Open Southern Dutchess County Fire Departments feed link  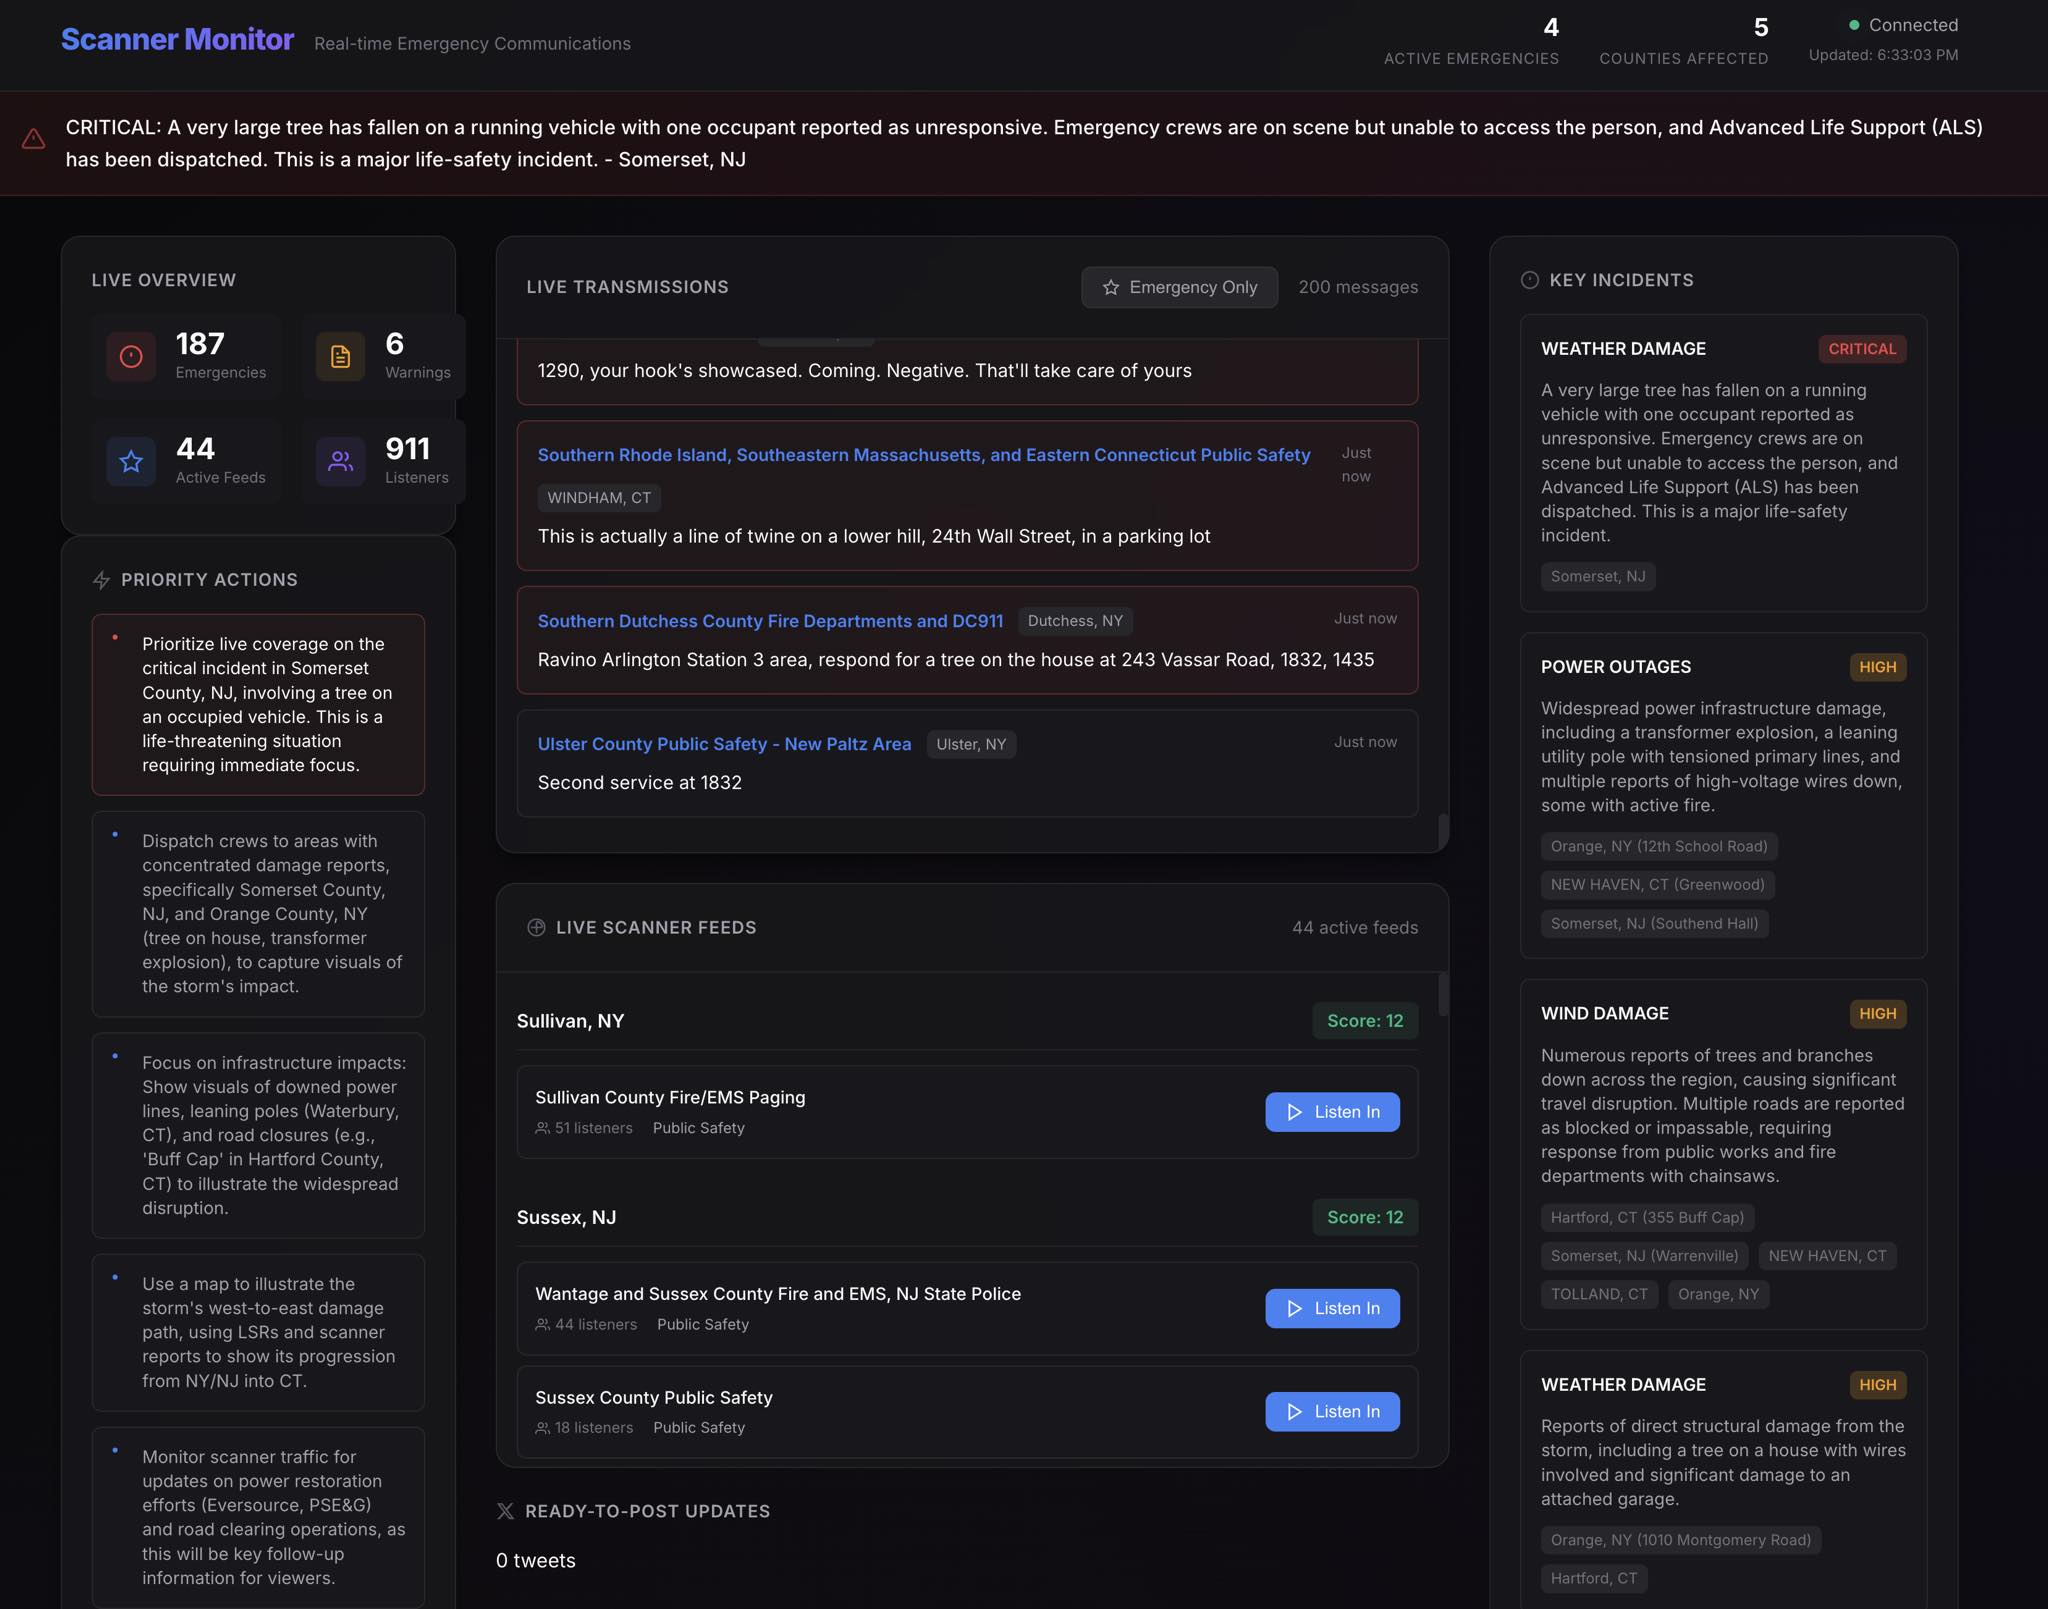[770, 621]
